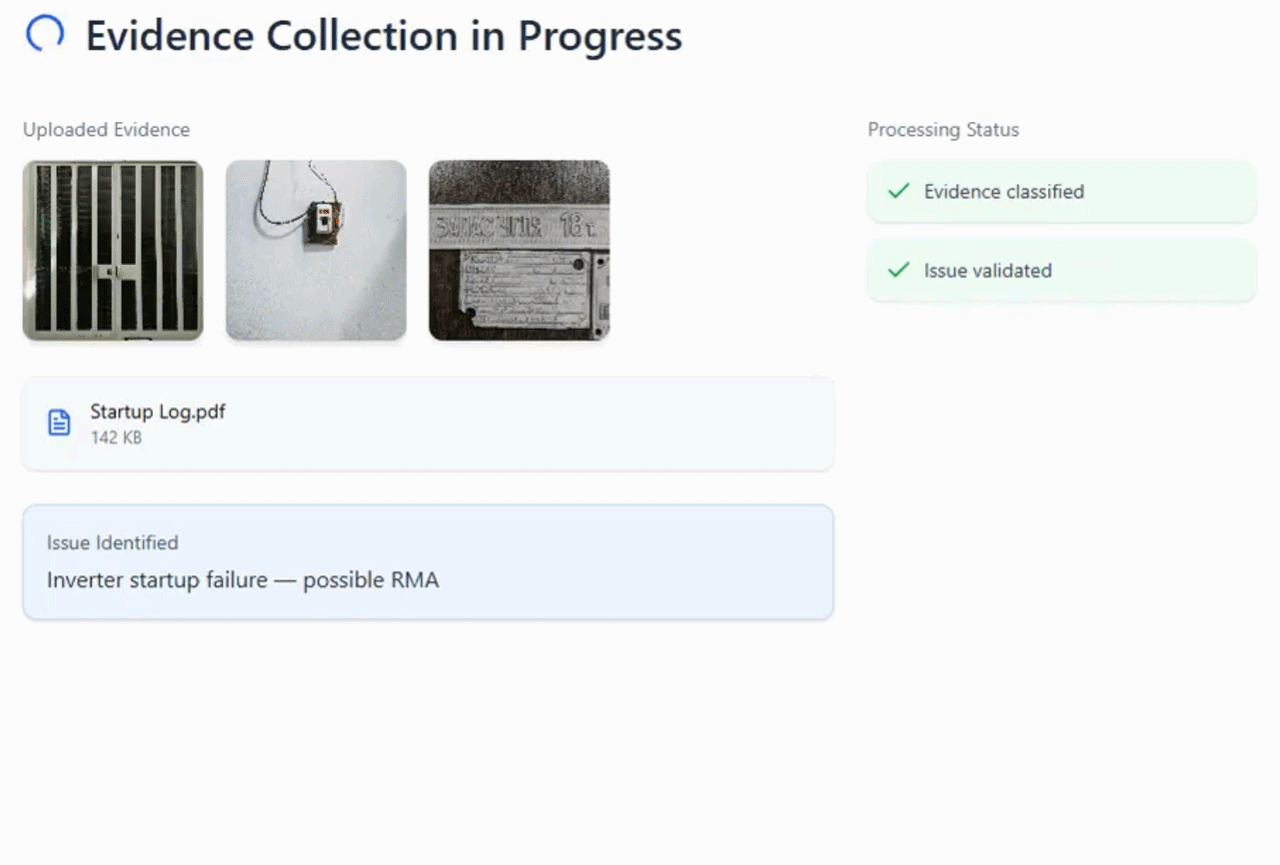1280x865 pixels.
Task: Open the metal bars gate evidence photo
Action: point(113,250)
